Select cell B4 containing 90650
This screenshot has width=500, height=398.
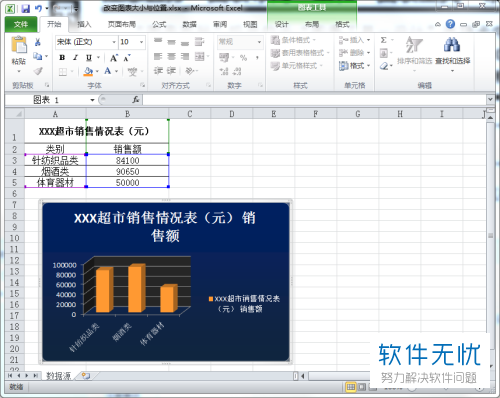coord(127,171)
